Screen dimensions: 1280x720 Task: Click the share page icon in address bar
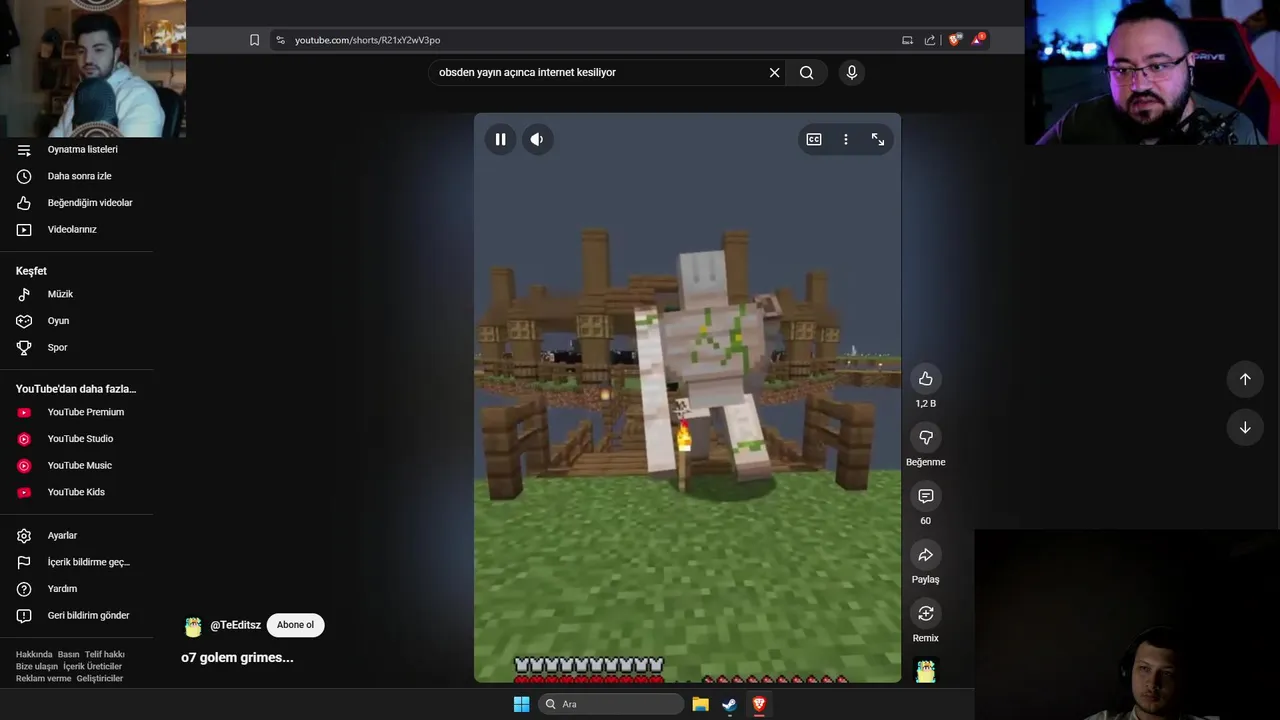(930, 40)
